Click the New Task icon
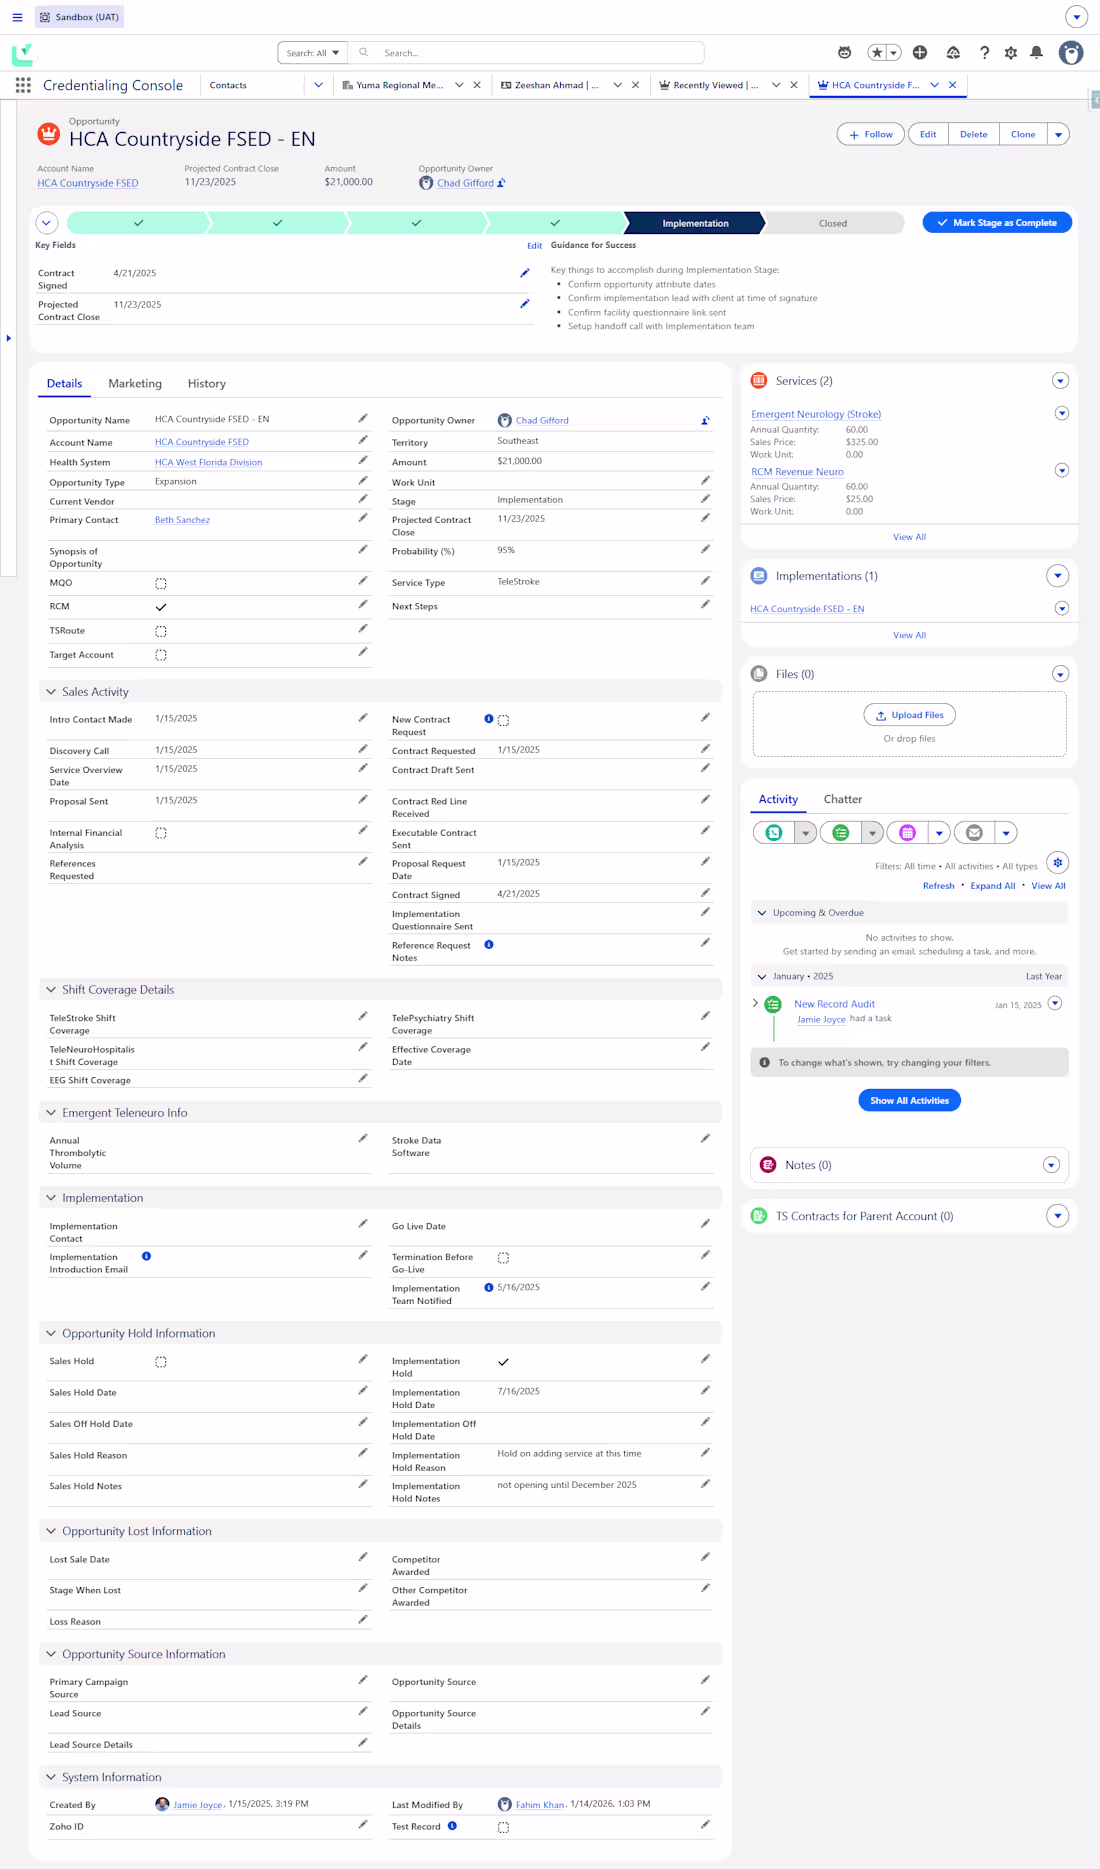1100x1869 pixels. [841, 833]
